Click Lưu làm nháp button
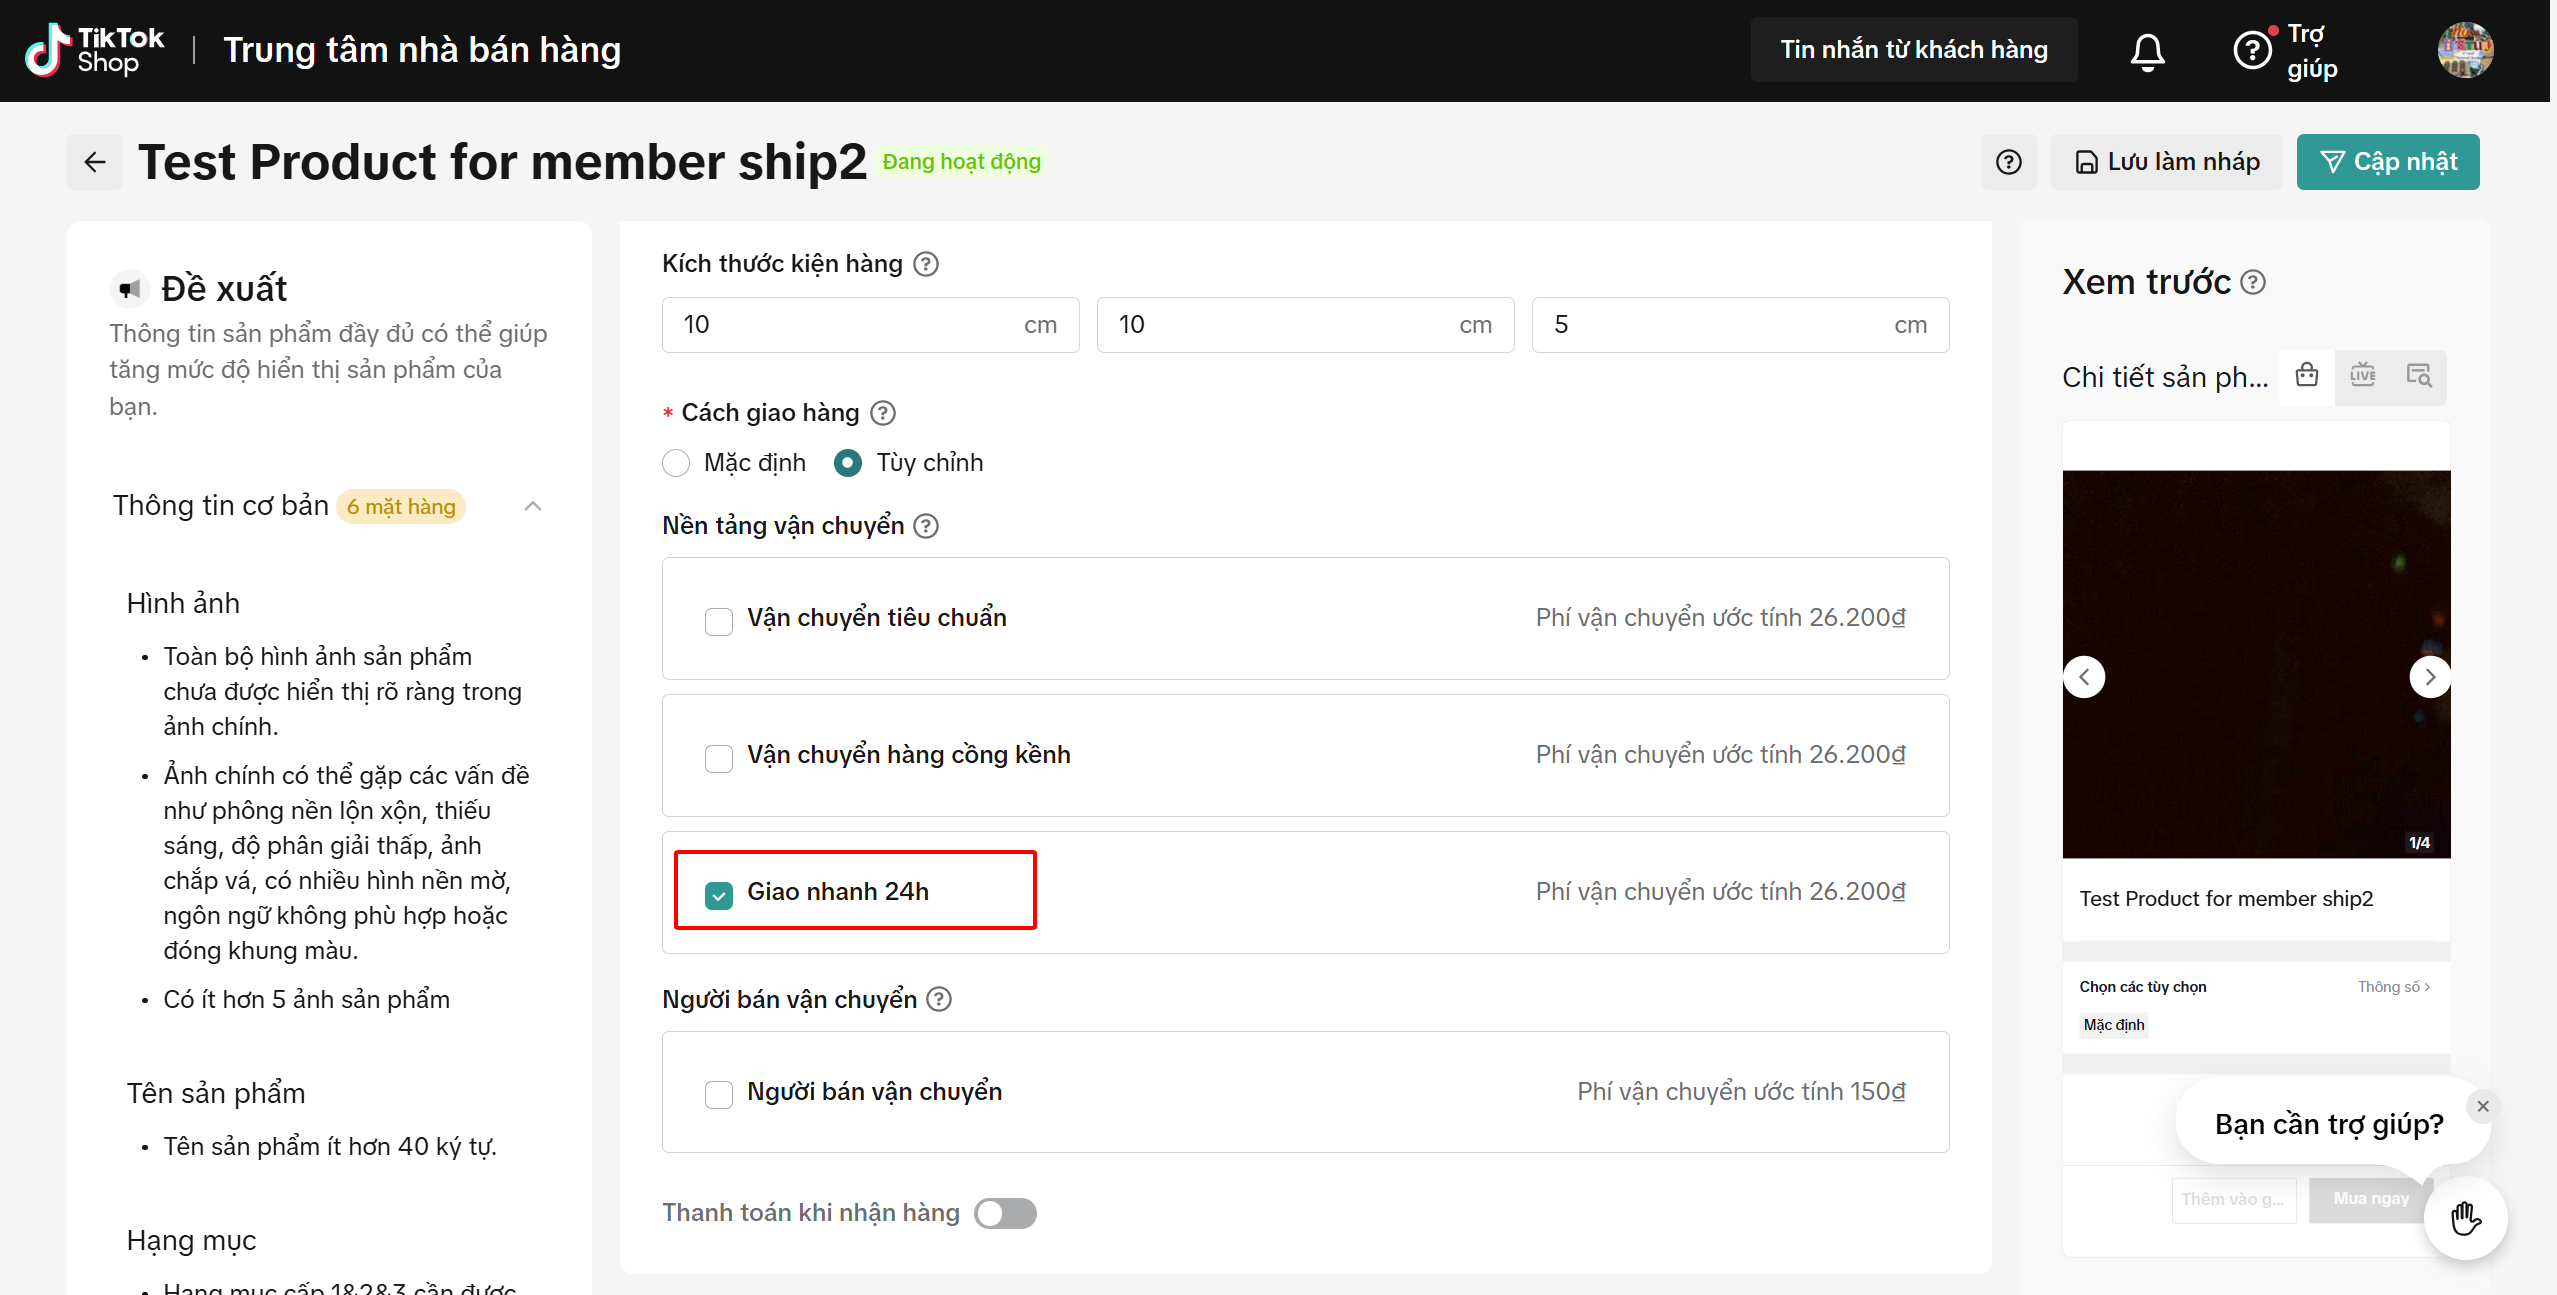The image size is (2557, 1295). click(2166, 162)
